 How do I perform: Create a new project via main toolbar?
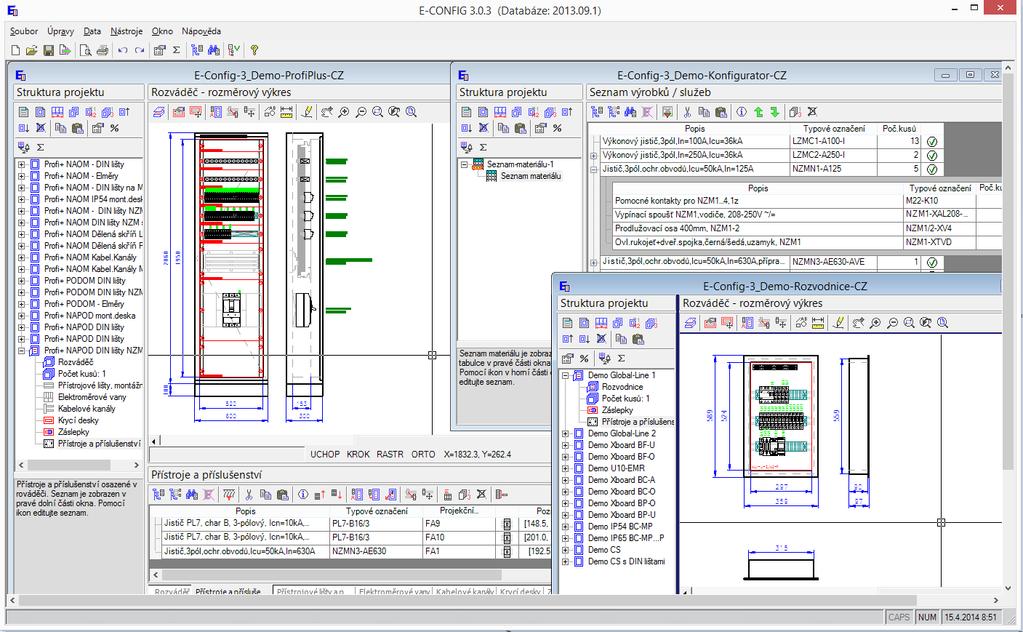coord(16,50)
